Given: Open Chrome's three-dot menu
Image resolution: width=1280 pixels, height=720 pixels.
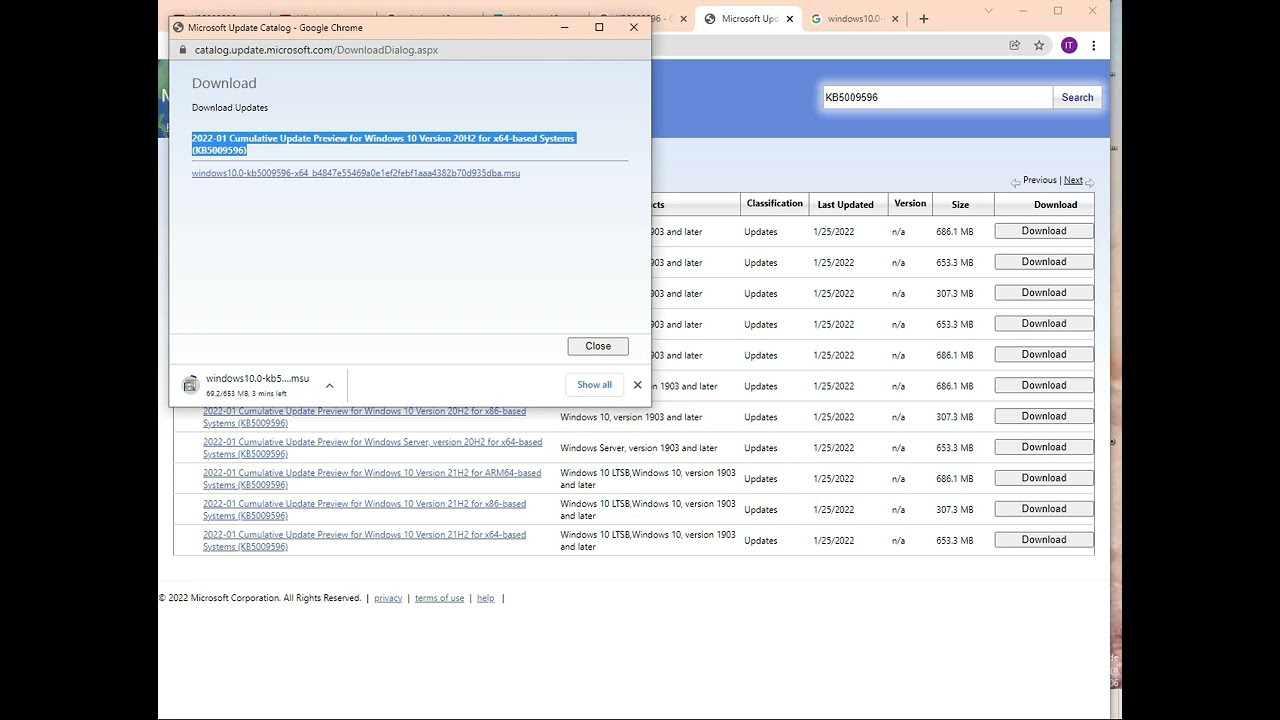Looking at the screenshot, I should (x=1094, y=45).
